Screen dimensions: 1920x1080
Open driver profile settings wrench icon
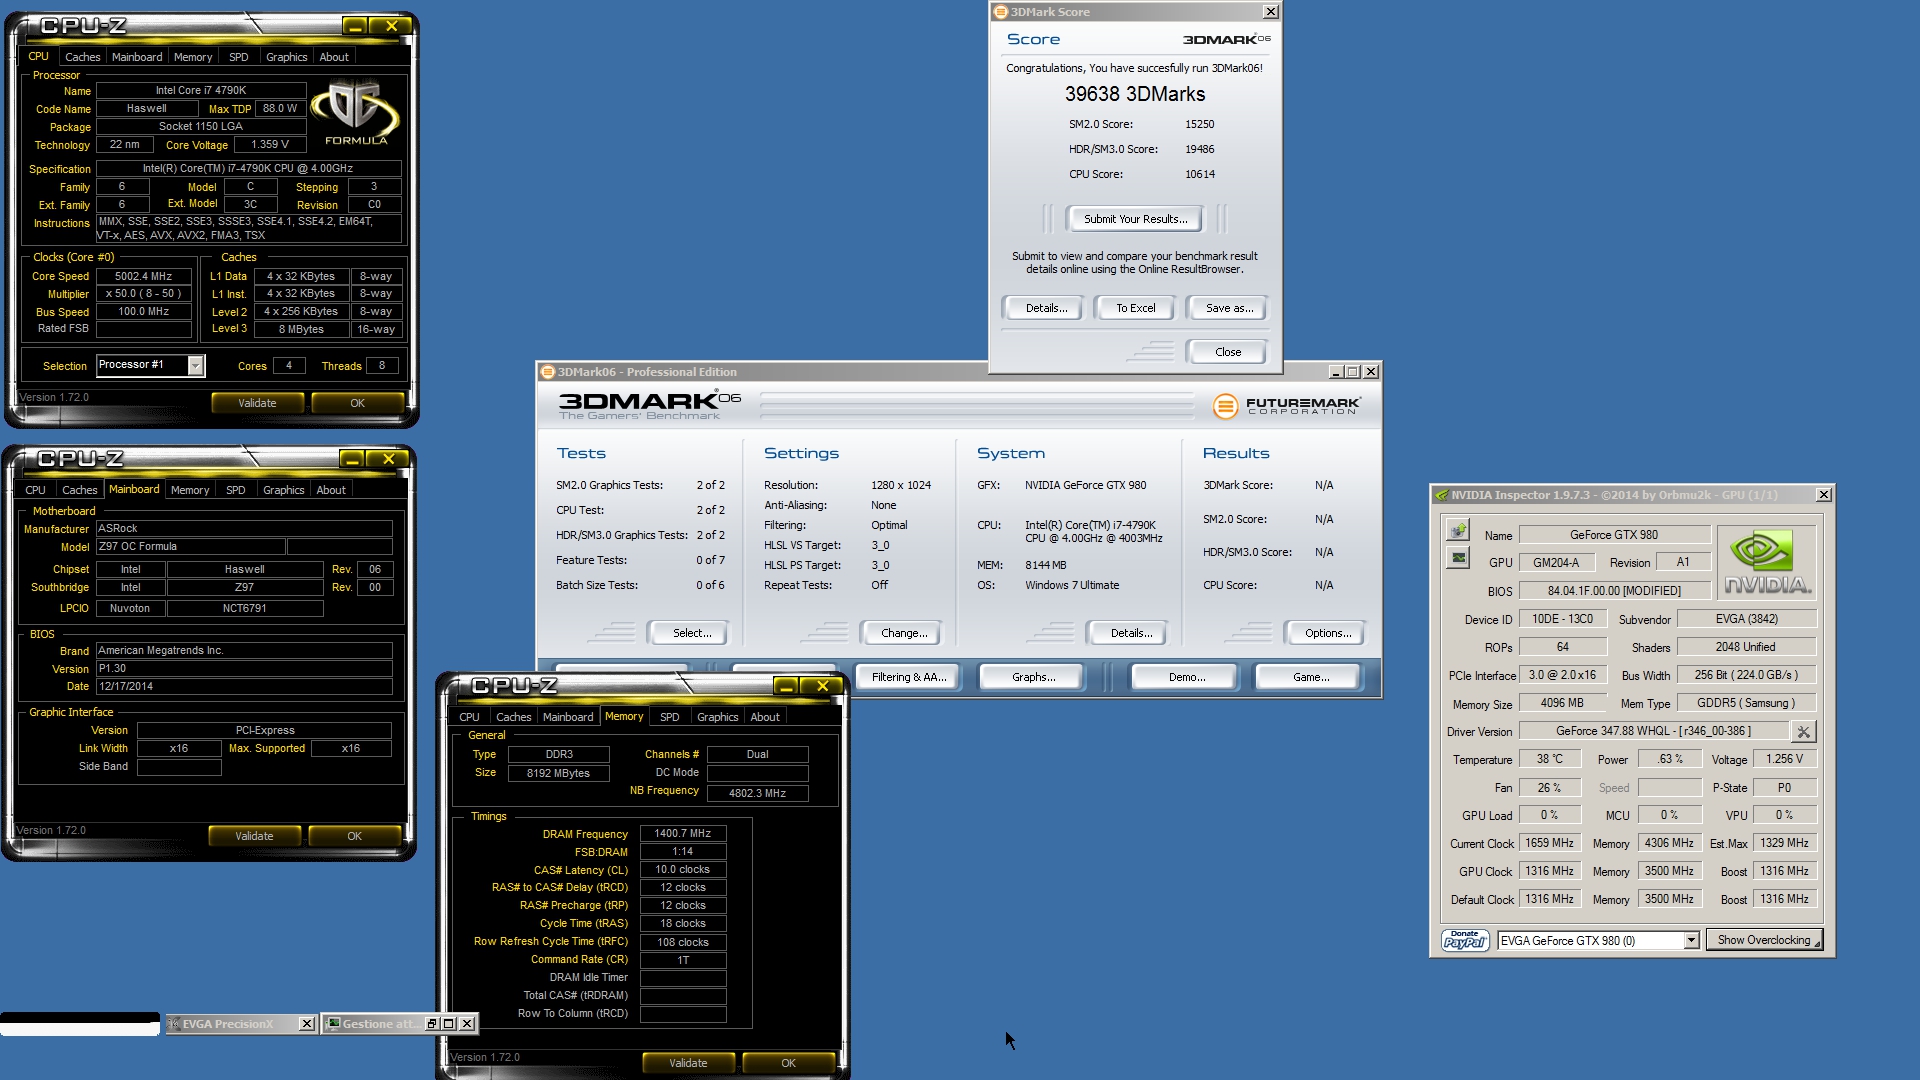tap(1803, 732)
